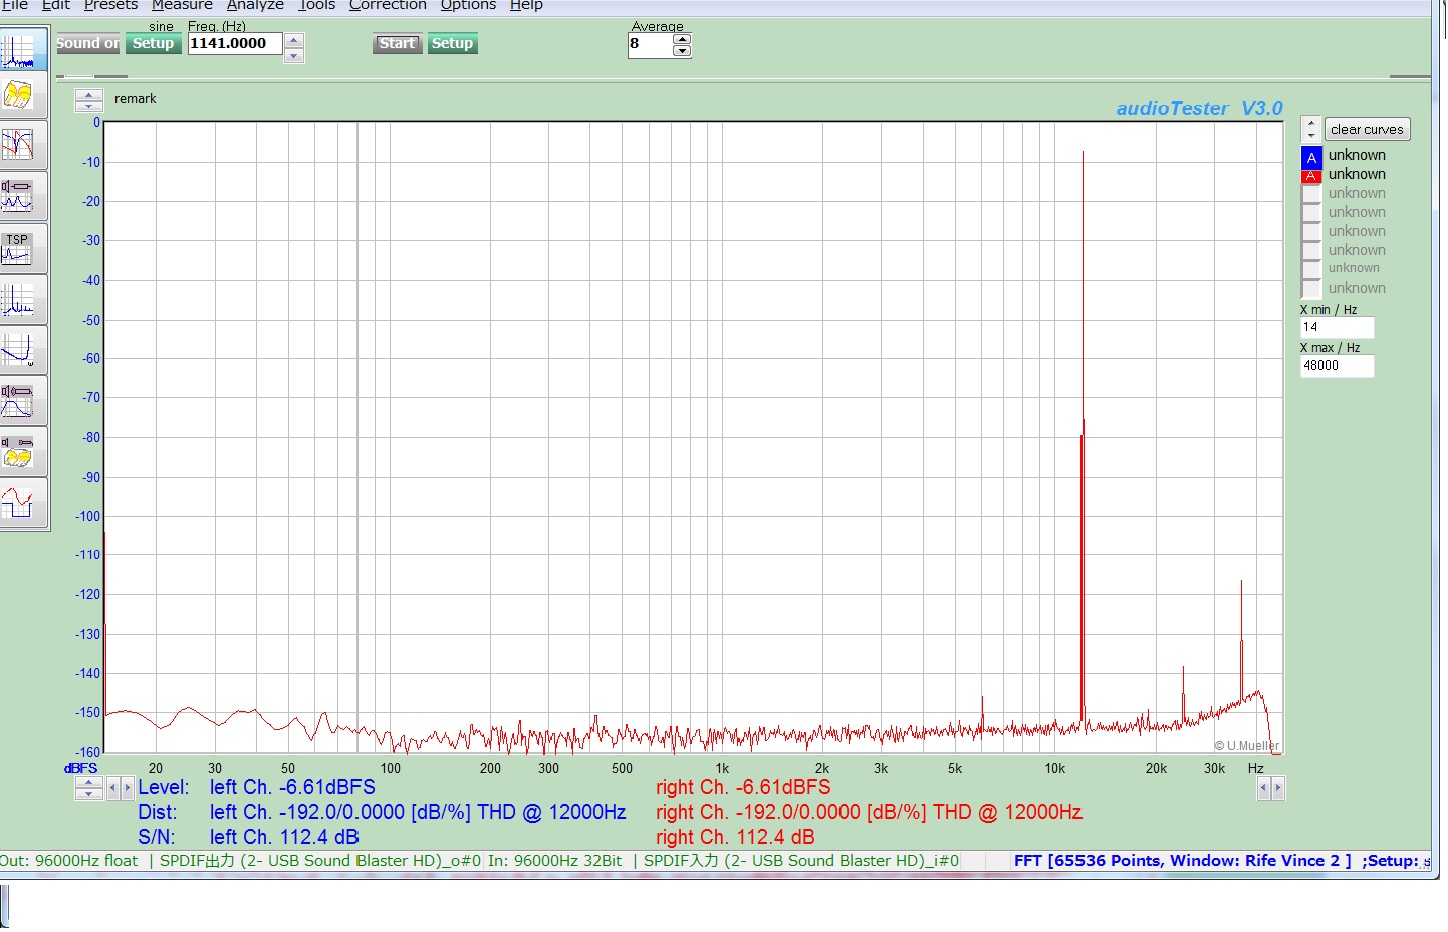Screen dimensions: 1448x932
Task: Click the Freq. (Hz) input field
Action: (x=235, y=44)
